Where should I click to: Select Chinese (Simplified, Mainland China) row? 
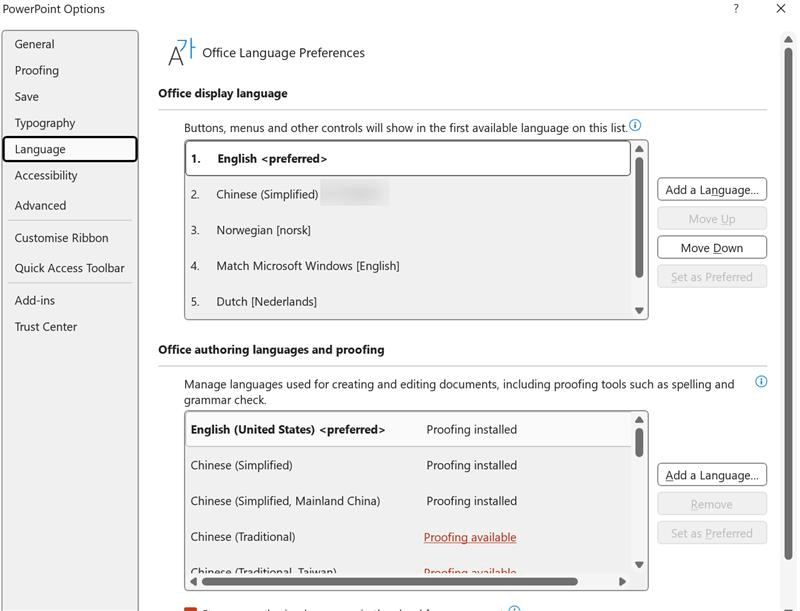409,501
